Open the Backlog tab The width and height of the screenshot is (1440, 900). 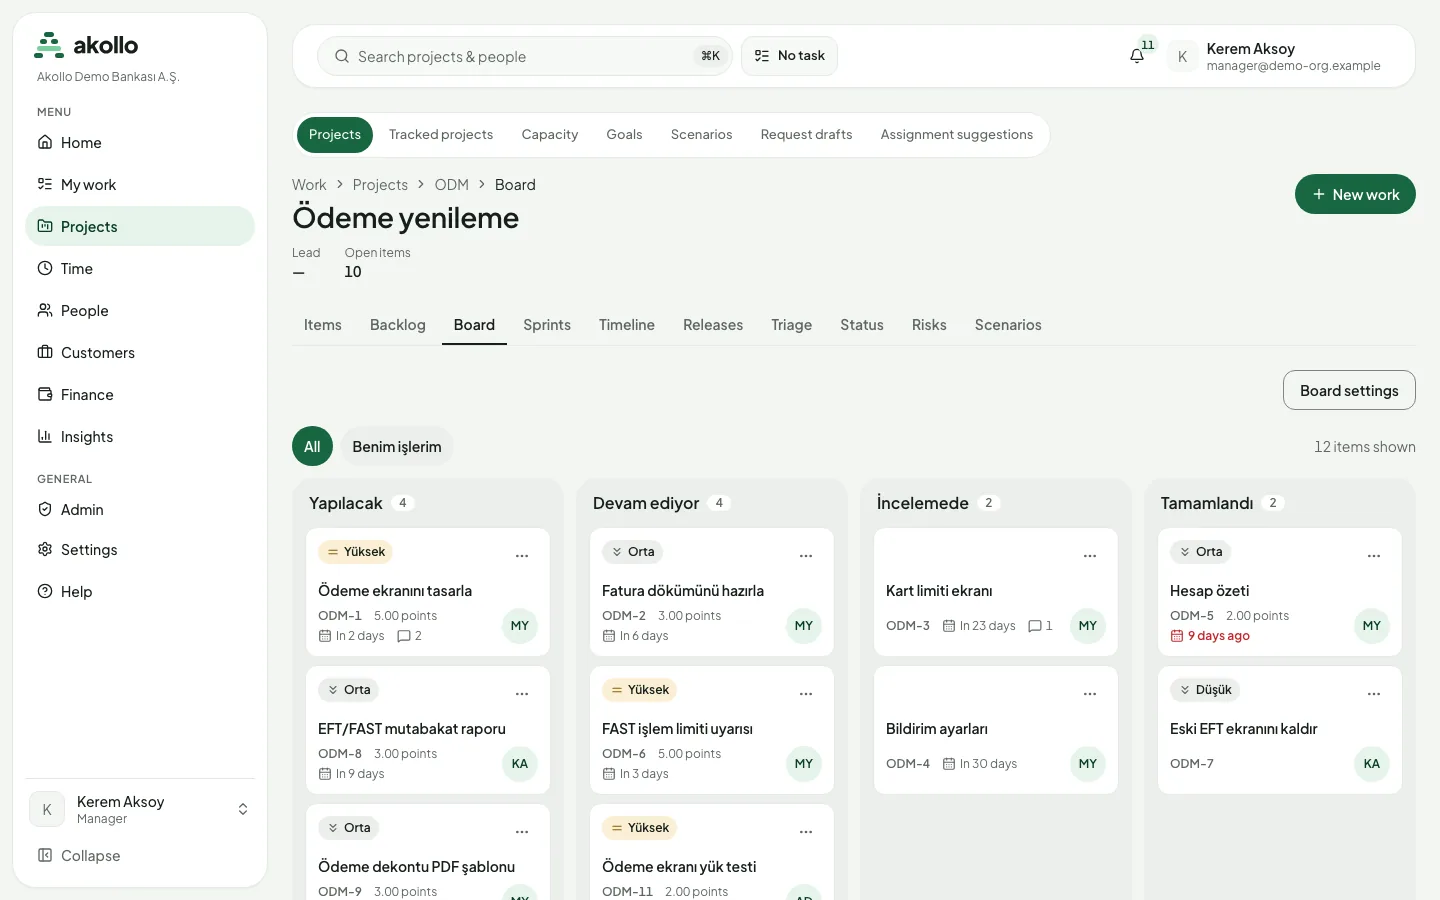click(x=398, y=325)
